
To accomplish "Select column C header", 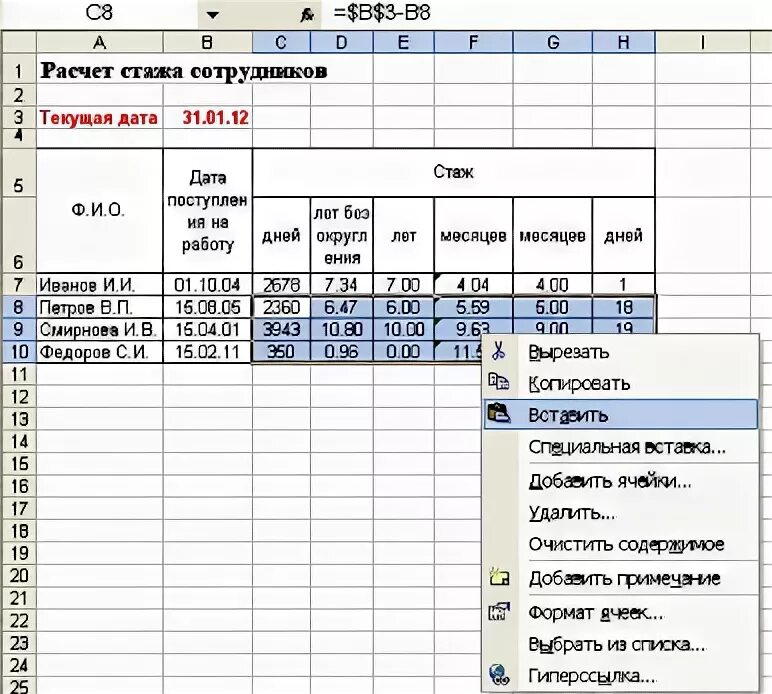I will (281, 42).
